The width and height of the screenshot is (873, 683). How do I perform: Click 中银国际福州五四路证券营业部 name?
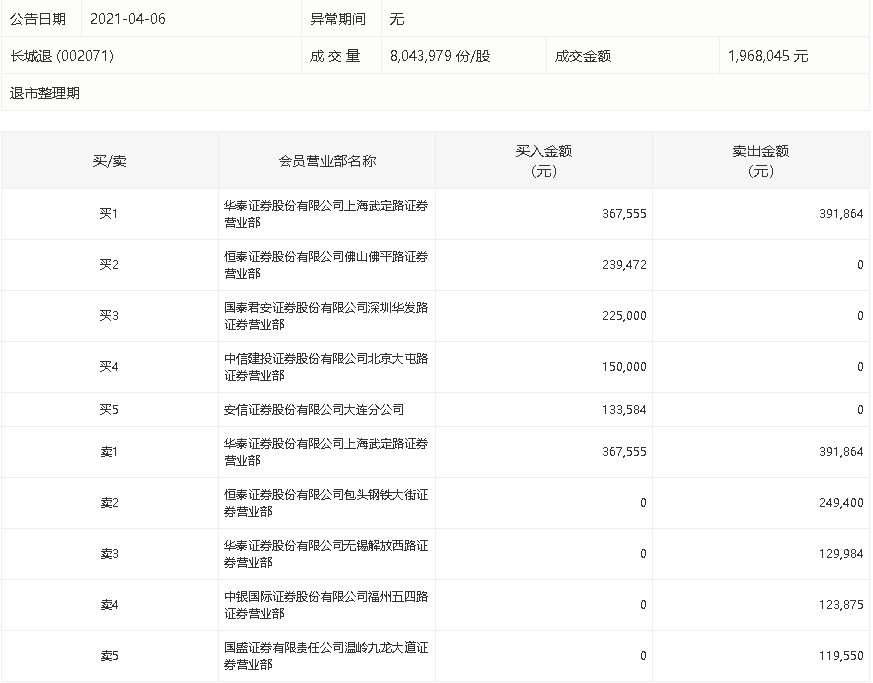tap(326, 605)
